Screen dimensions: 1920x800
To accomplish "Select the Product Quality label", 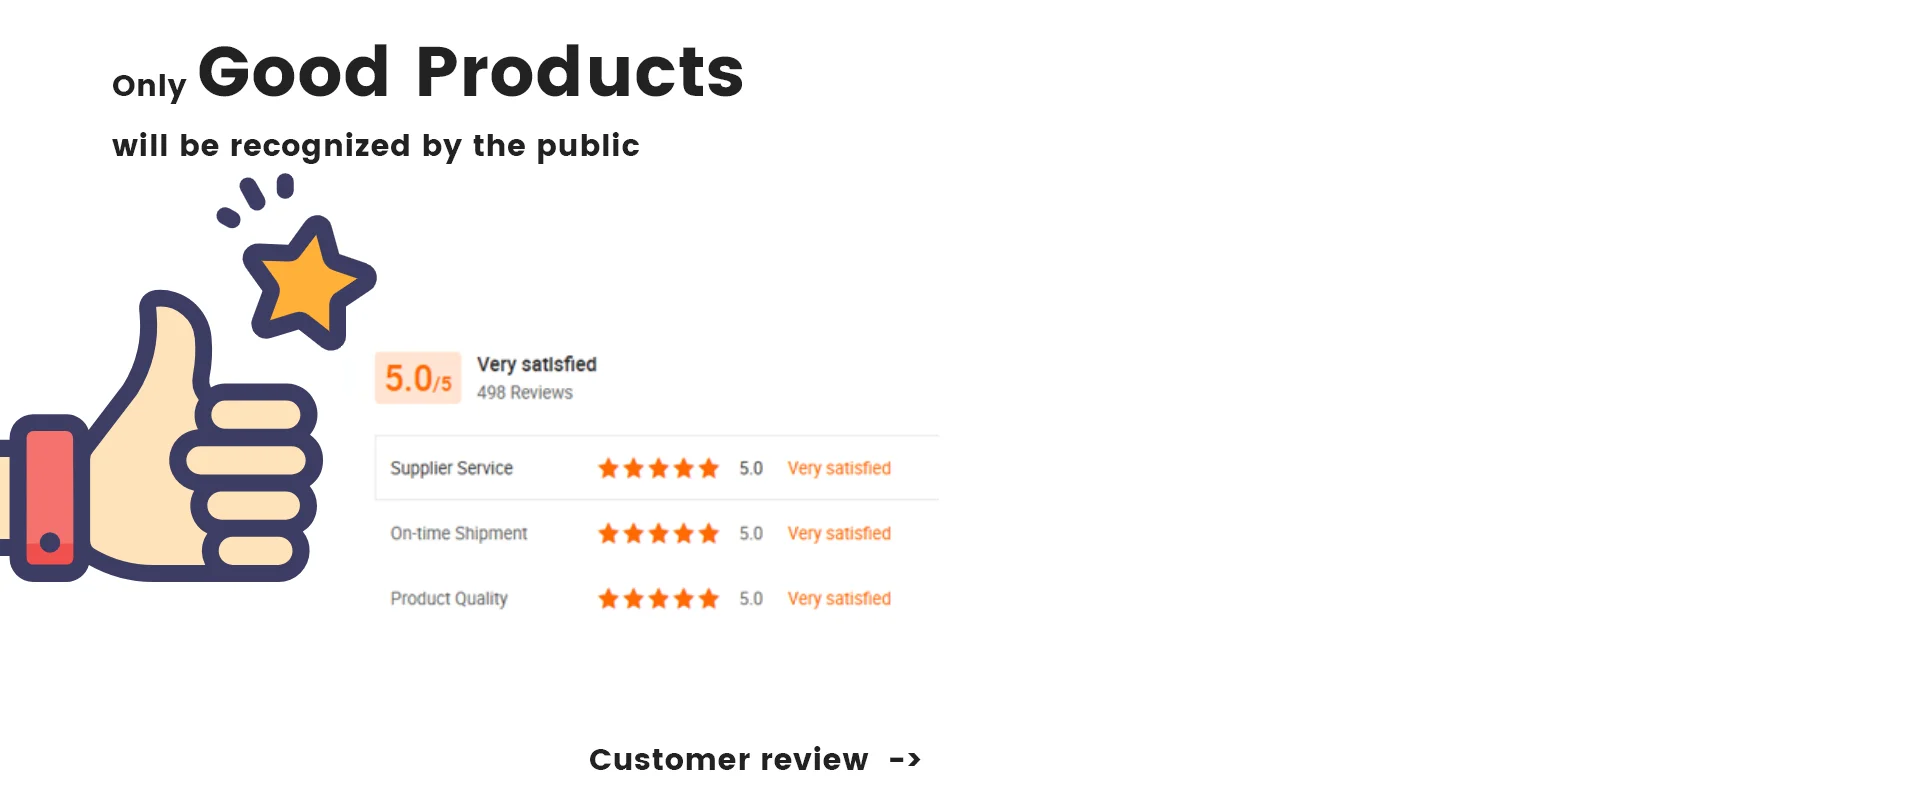I will (x=449, y=598).
